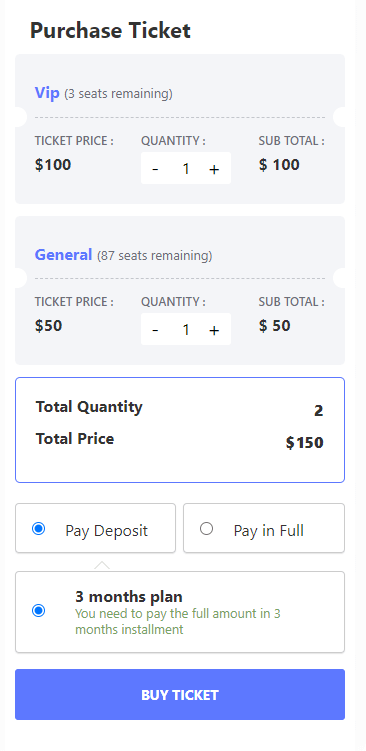366x751 pixels.
Task: Click the General sub total $ 50
Action: point(274,326)
